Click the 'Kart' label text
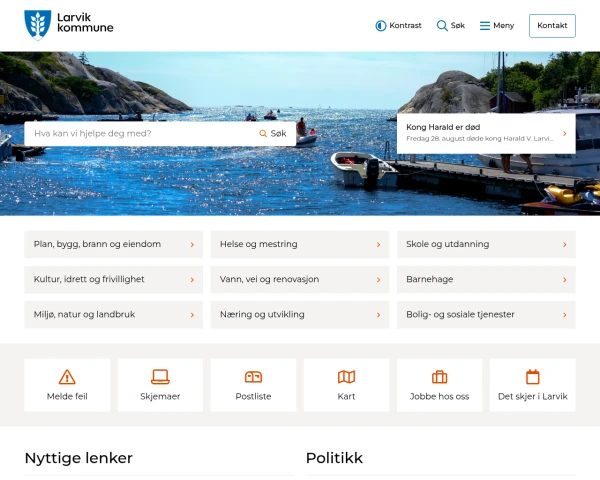The width and height of the screenshot is (600, 480). click(346, 397)
